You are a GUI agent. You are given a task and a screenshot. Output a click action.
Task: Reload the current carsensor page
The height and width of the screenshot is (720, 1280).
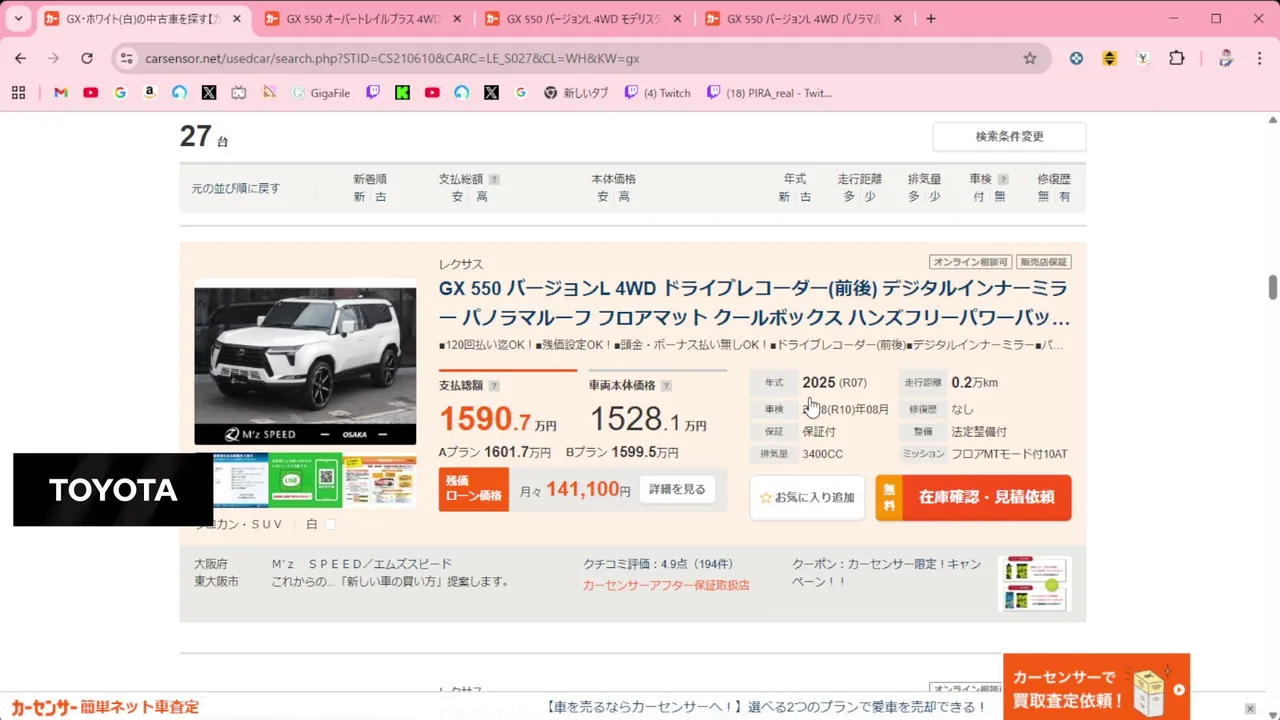pyautogui.click(x=87, y=58)
